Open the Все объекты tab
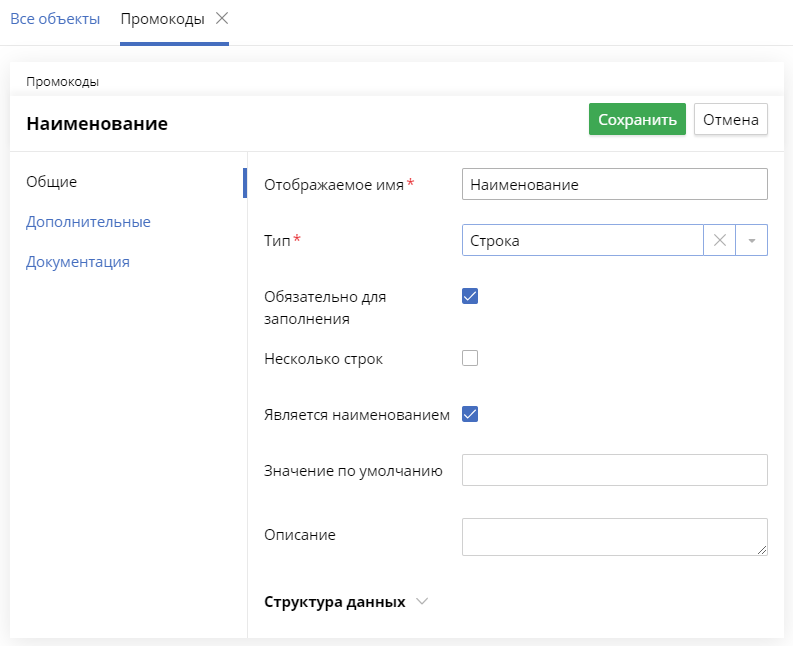The height and width of the screenshot is (646, 793). (x=55, y=19)
